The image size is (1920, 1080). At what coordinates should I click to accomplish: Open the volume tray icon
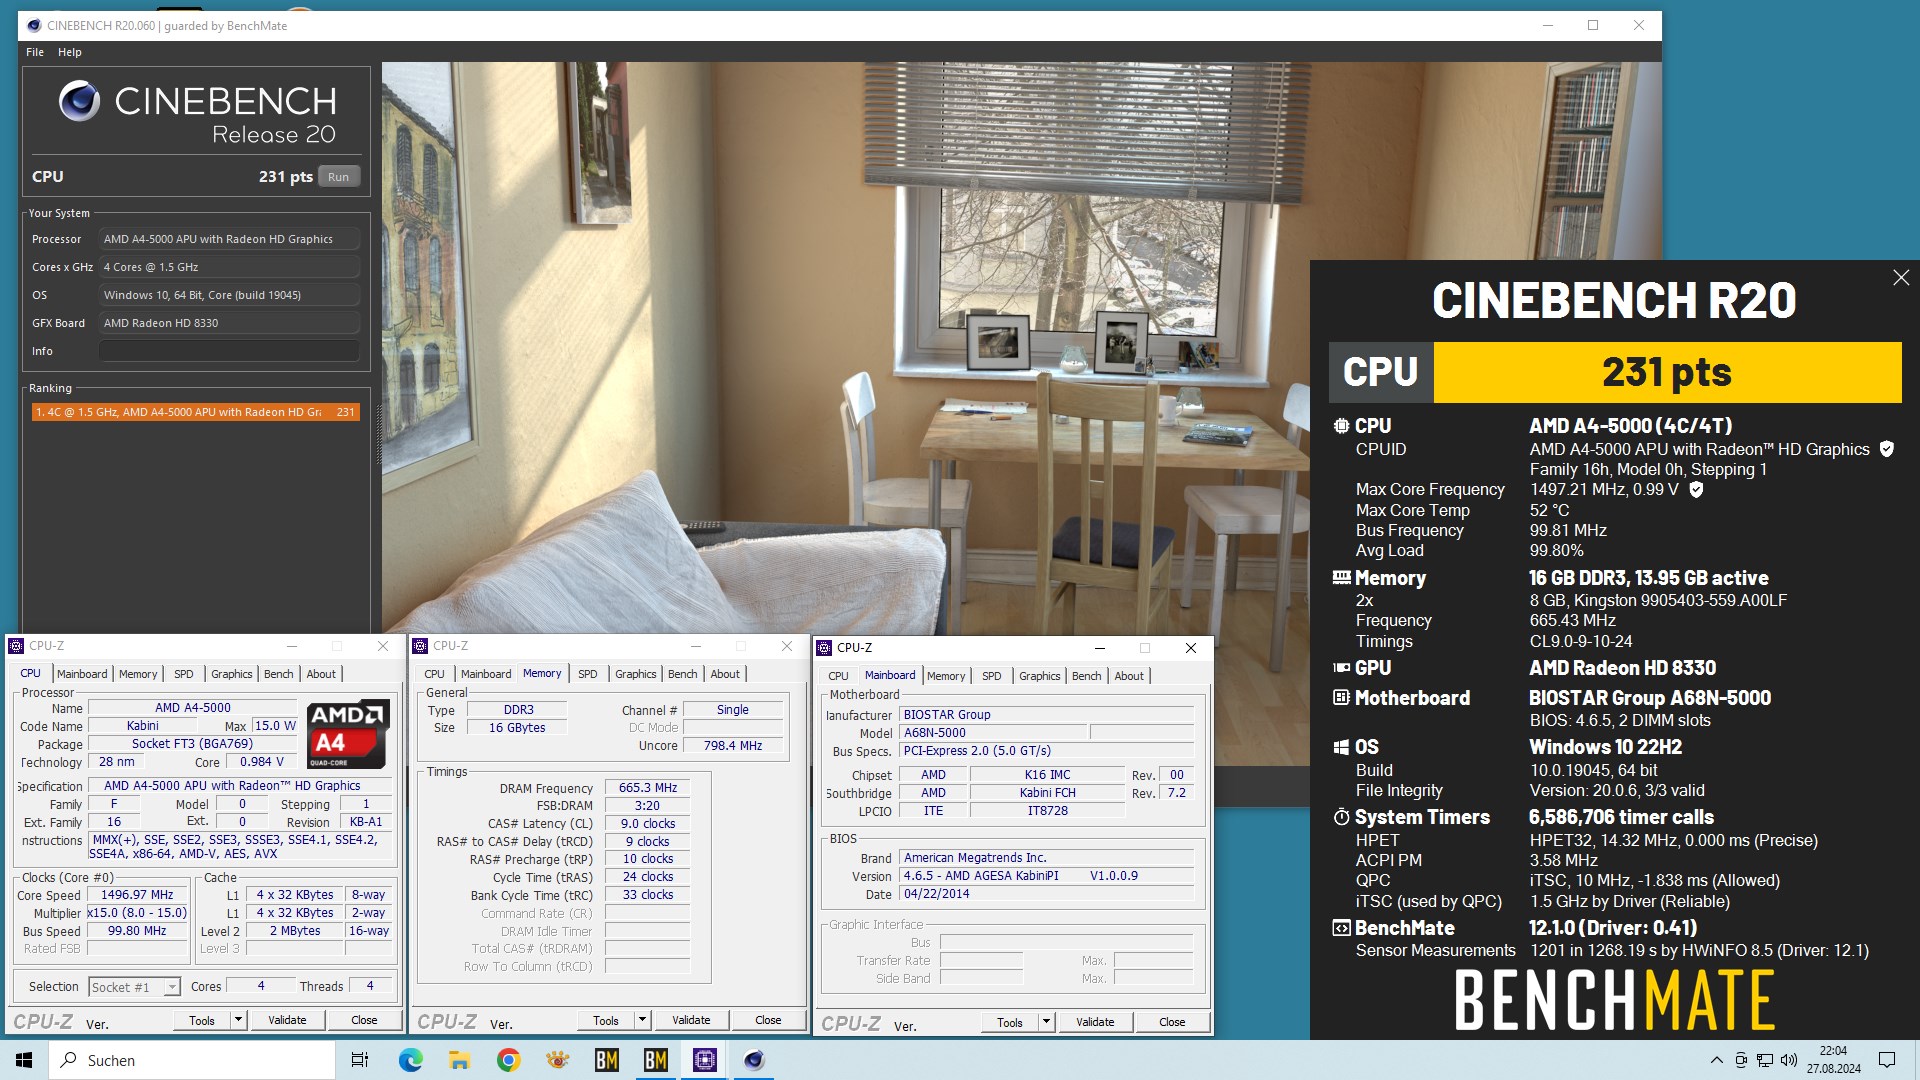point(1789,1060)
